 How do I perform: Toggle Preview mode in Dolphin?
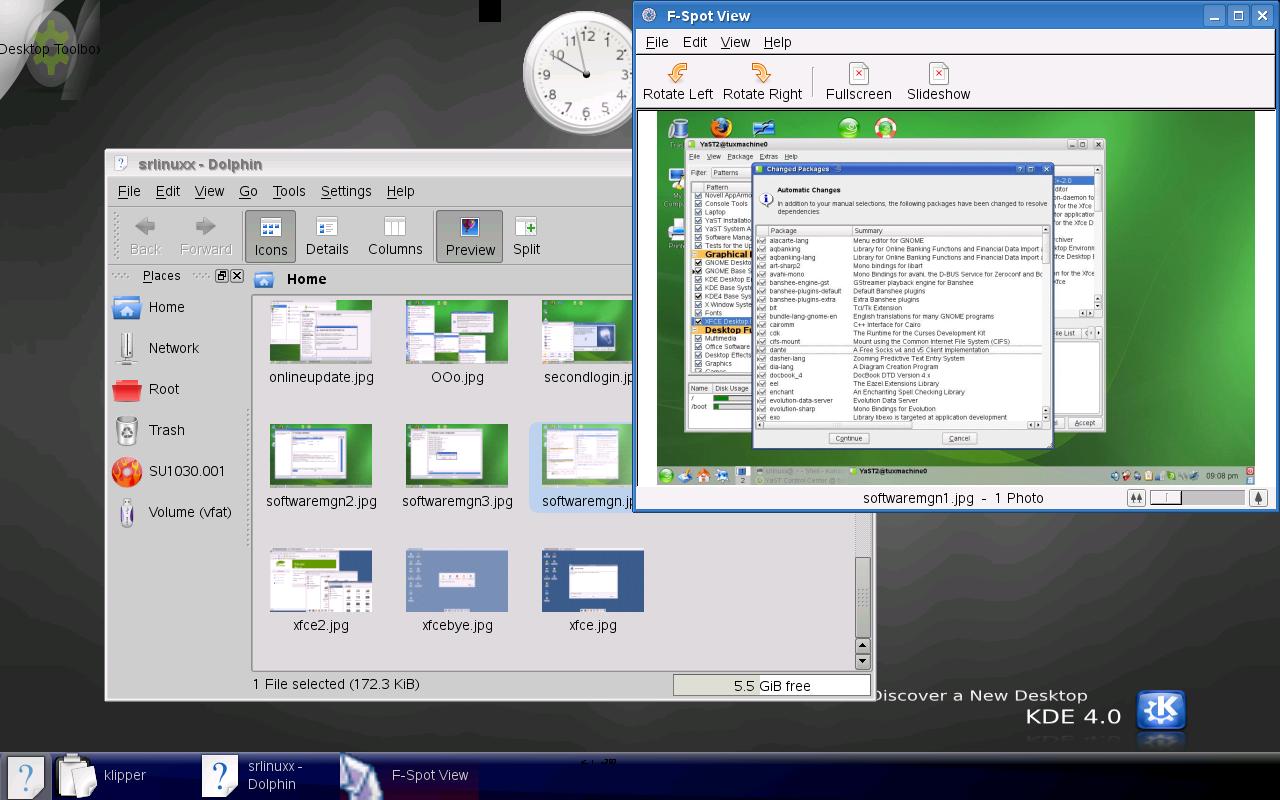coord(470,237)
